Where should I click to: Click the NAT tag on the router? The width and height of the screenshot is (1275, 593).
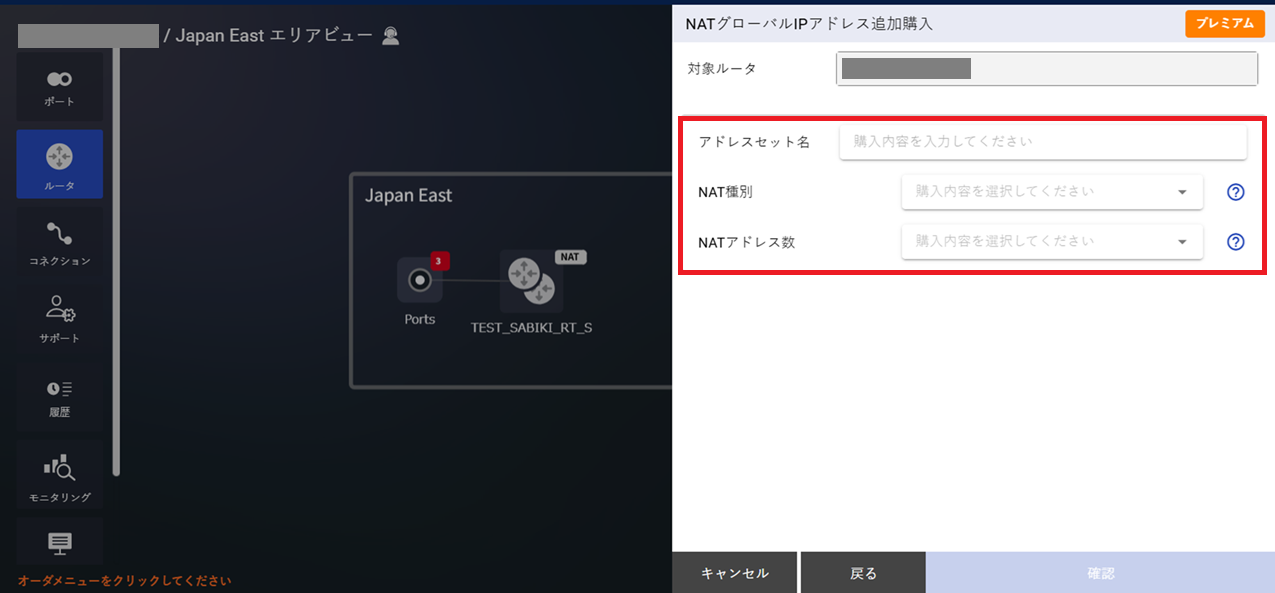pos(570,257)
